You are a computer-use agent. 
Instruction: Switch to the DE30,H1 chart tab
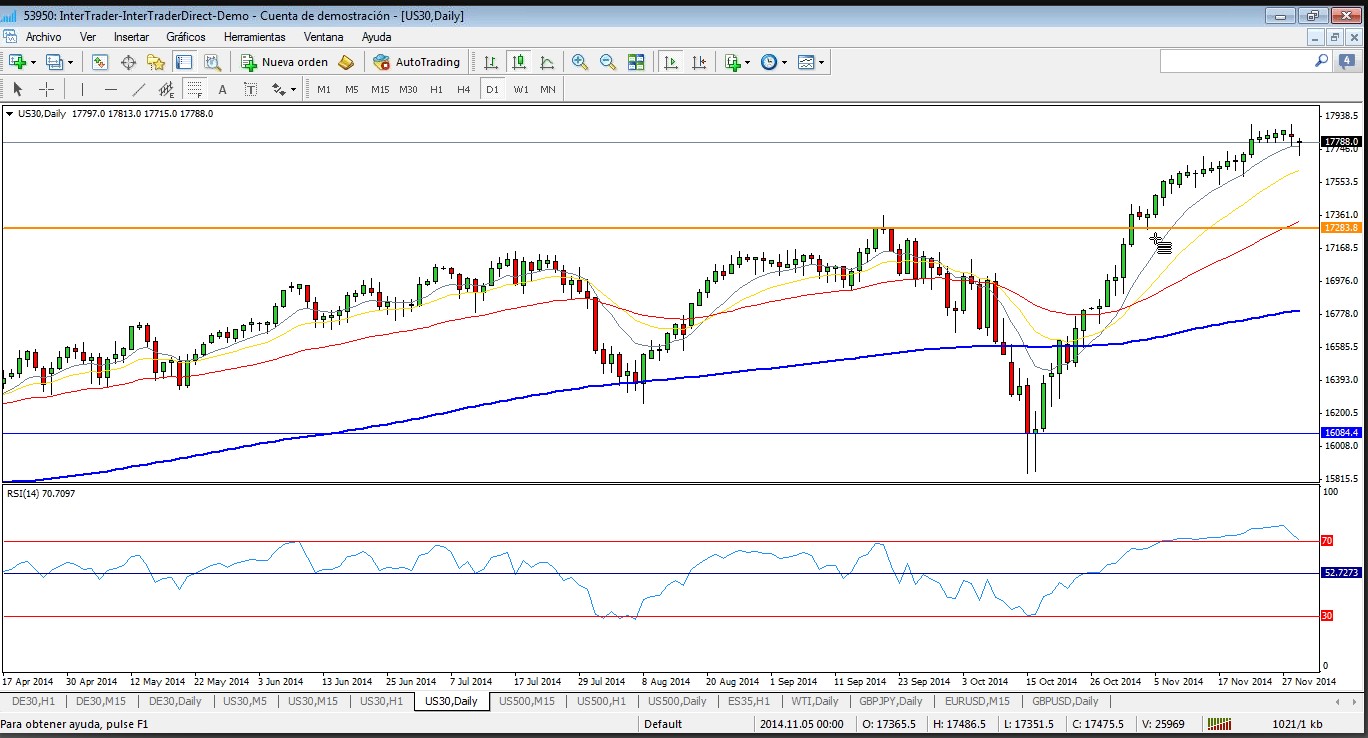33,701
